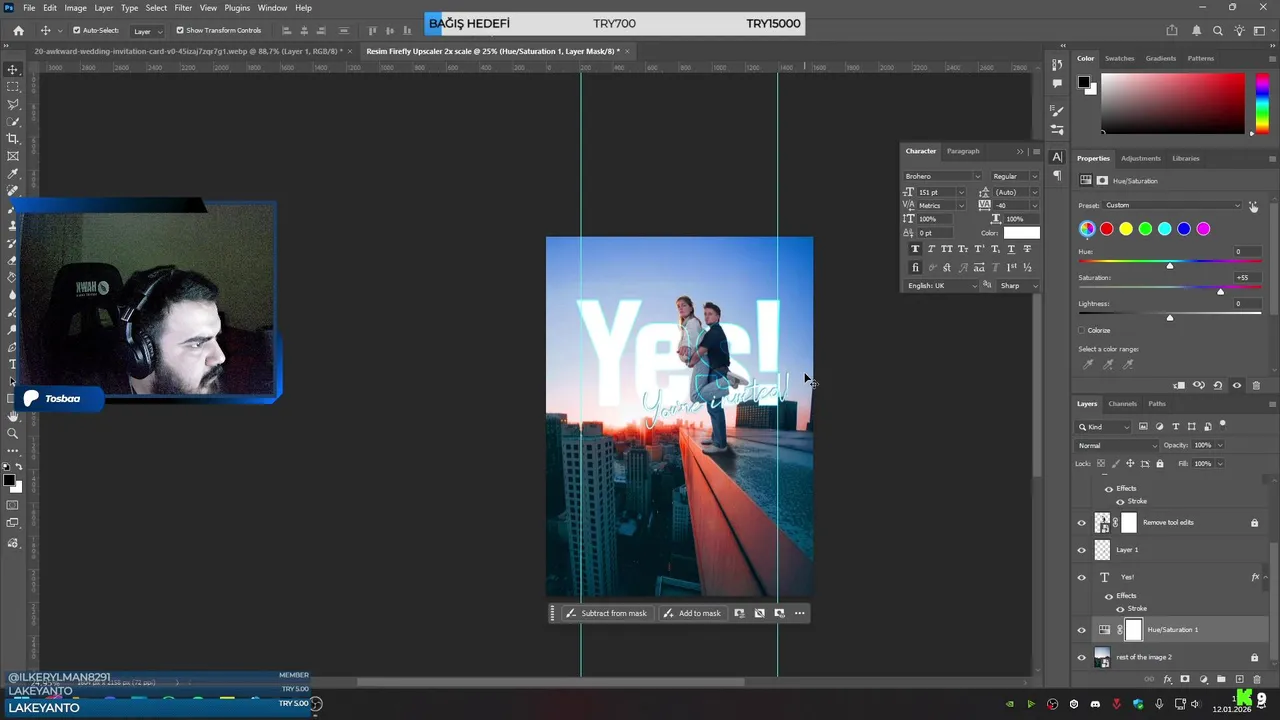
Task: Select the Rectangular Marquee tool
Action: pyautogui.click(x=13, y=87)
